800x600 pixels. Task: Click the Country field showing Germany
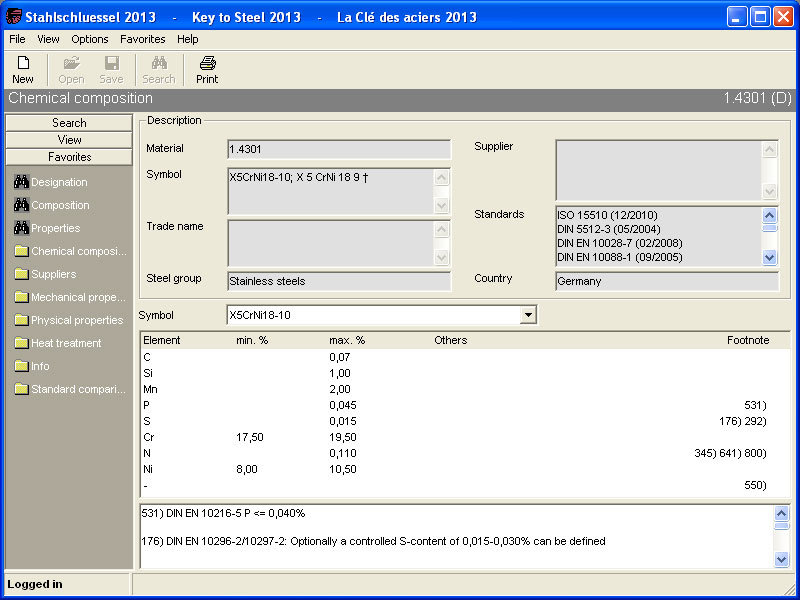point(667,281)
